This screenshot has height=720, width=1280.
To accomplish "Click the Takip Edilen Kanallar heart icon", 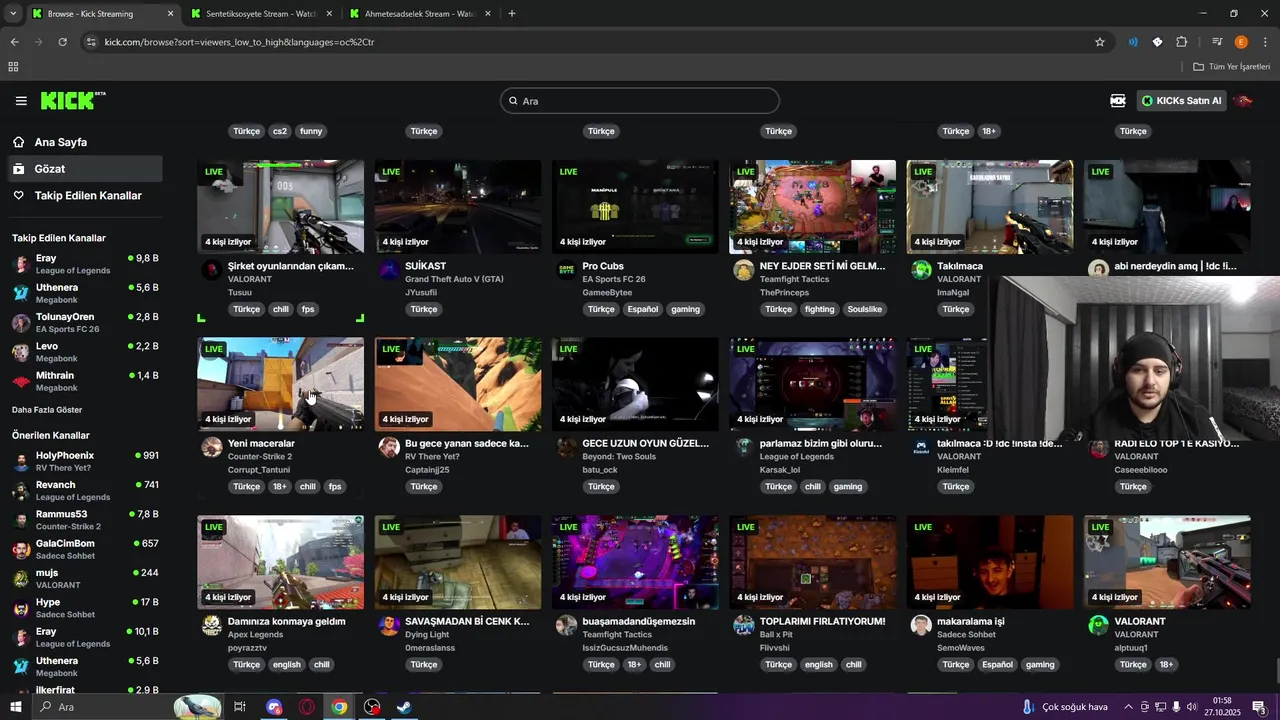I will [x=19, y=195].
